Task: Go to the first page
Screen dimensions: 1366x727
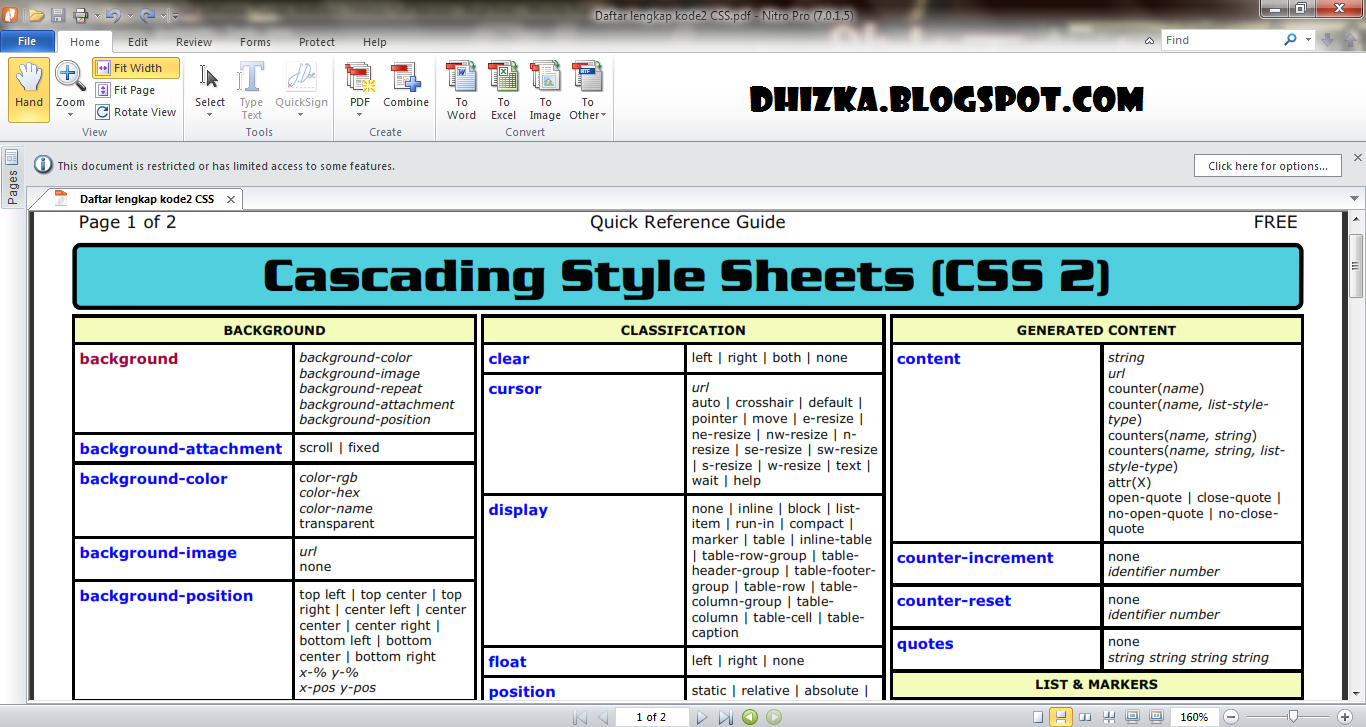Action: [x=580, y=717]
